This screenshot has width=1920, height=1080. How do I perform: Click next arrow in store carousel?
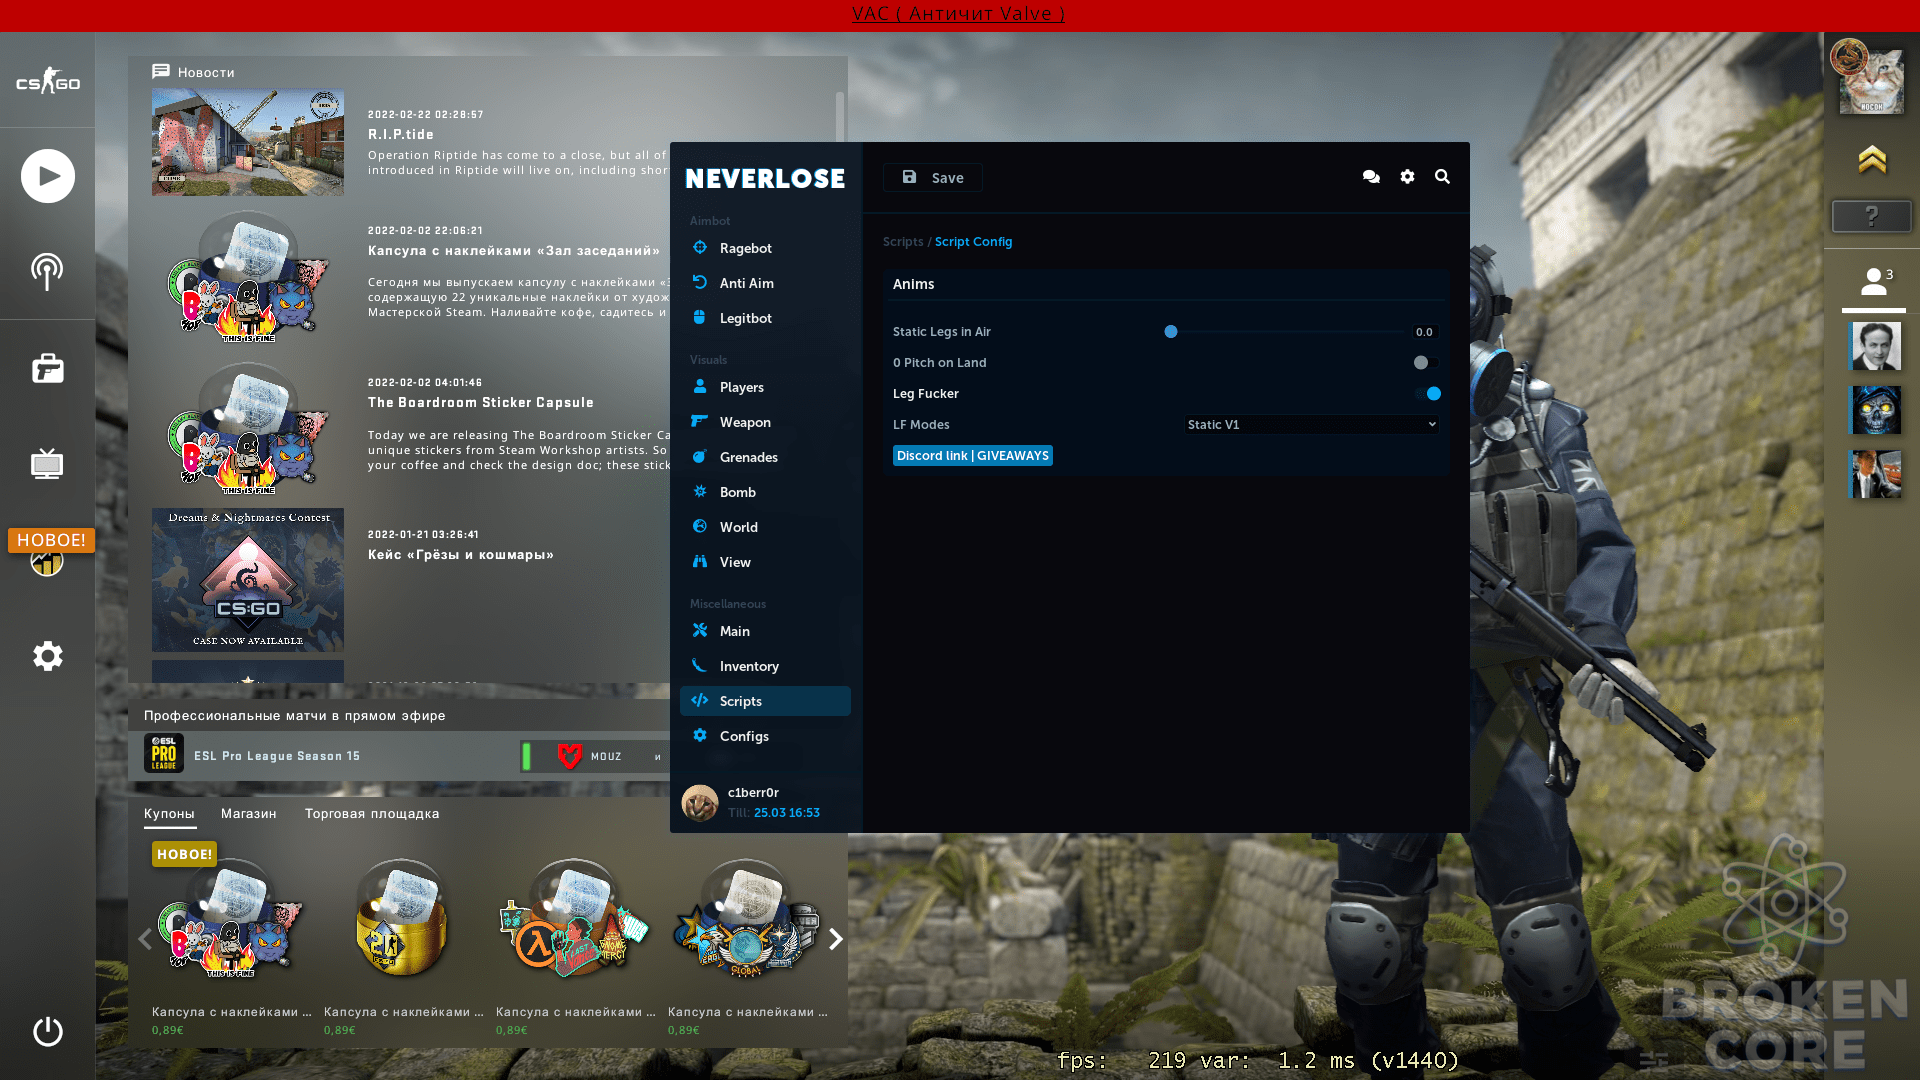pyautogui.click(x=836, y=939)
